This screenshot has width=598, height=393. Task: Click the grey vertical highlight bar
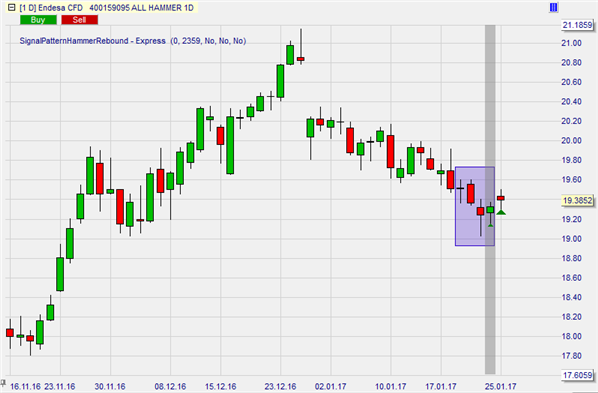490,200
